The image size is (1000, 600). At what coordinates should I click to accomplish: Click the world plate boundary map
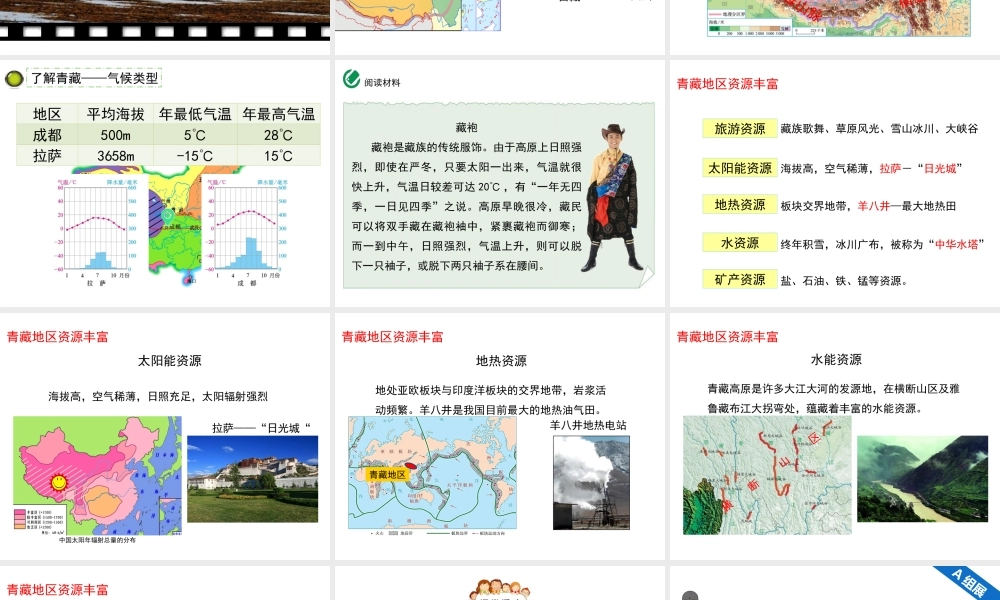[432, 473]
